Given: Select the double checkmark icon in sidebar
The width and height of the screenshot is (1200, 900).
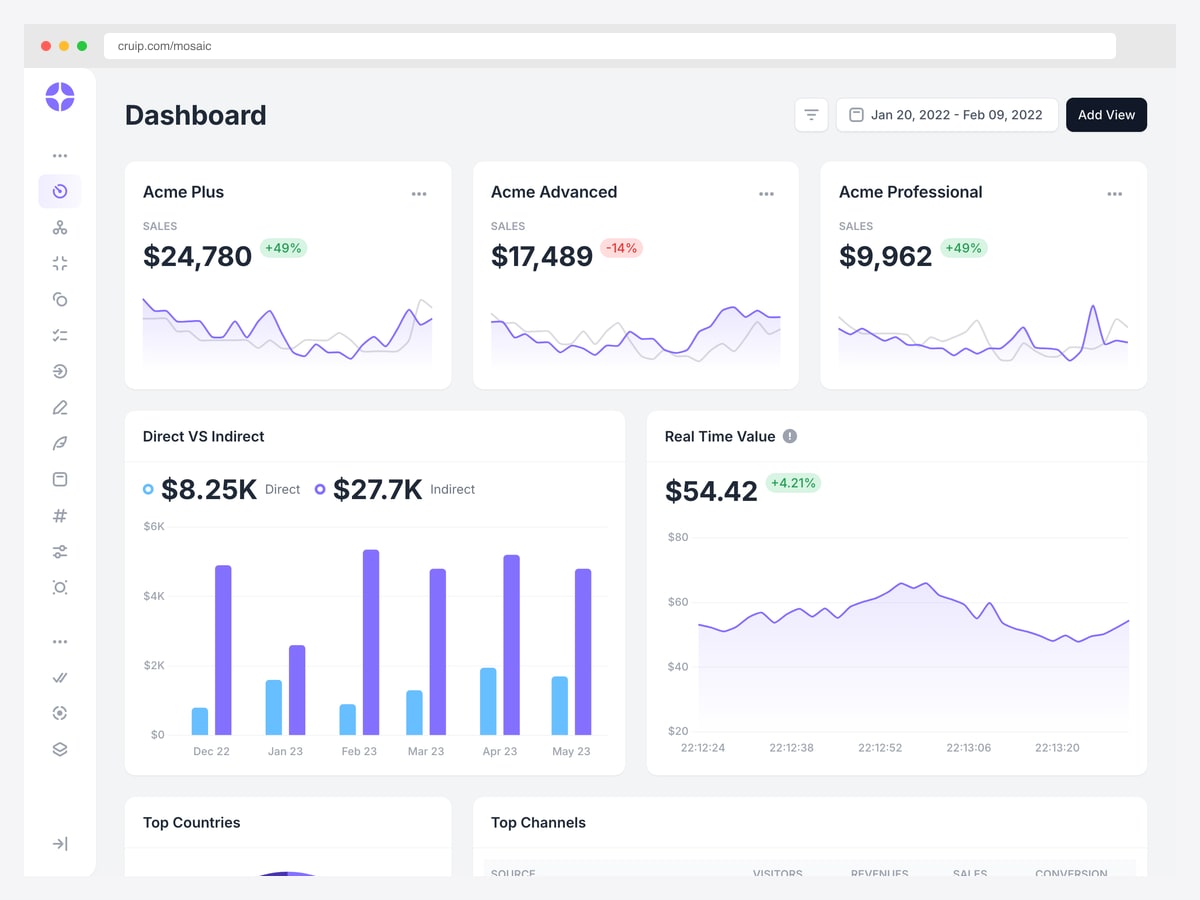Looking at the screenshot, I should click(x=60, y=677).
